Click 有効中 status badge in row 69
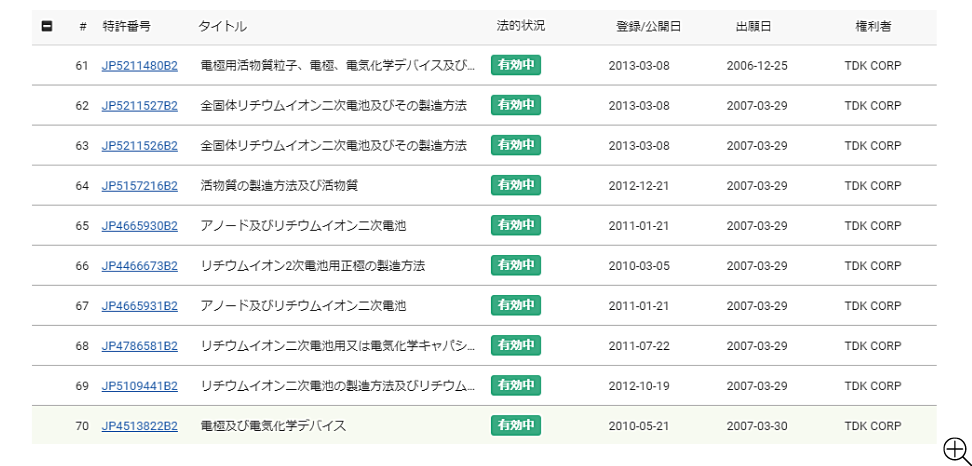Viewport: 972px width, 466px height. (516, 385)
